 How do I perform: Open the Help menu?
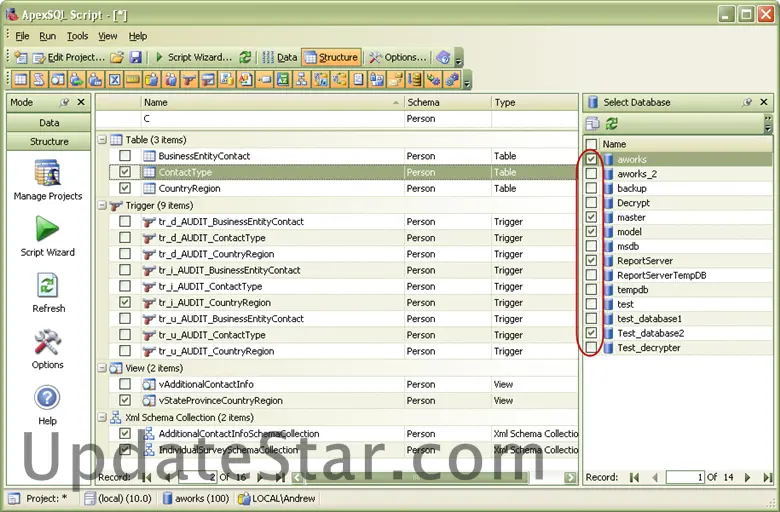(x=138, y=36)
